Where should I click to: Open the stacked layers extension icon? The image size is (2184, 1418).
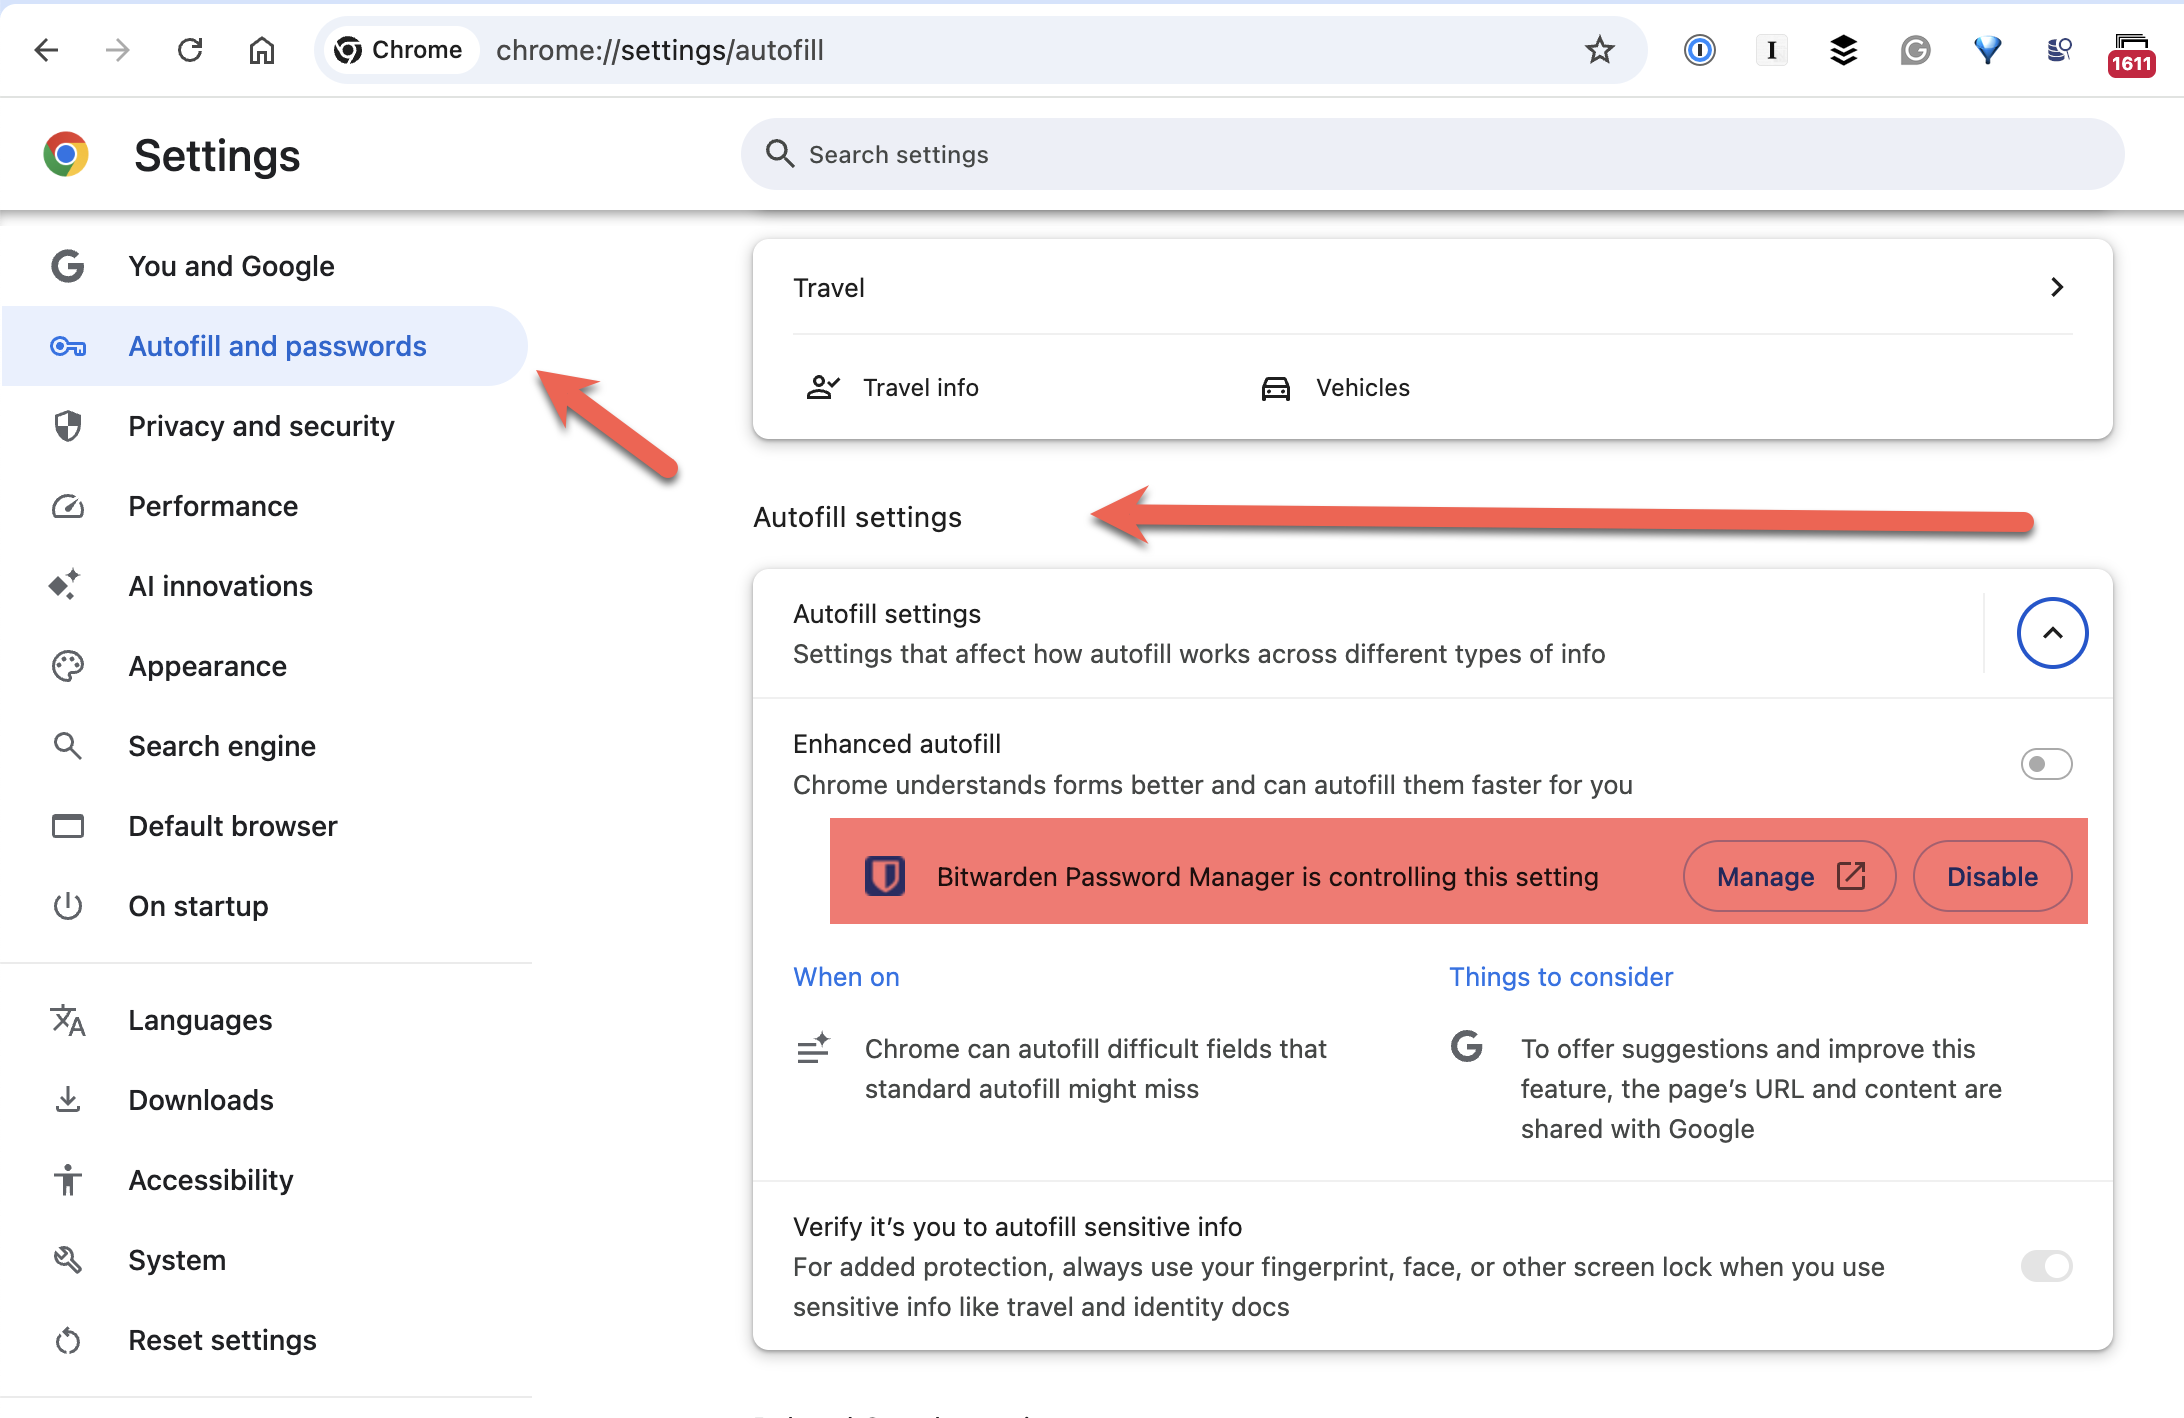pyautogui.click(x=1843, y=50)
